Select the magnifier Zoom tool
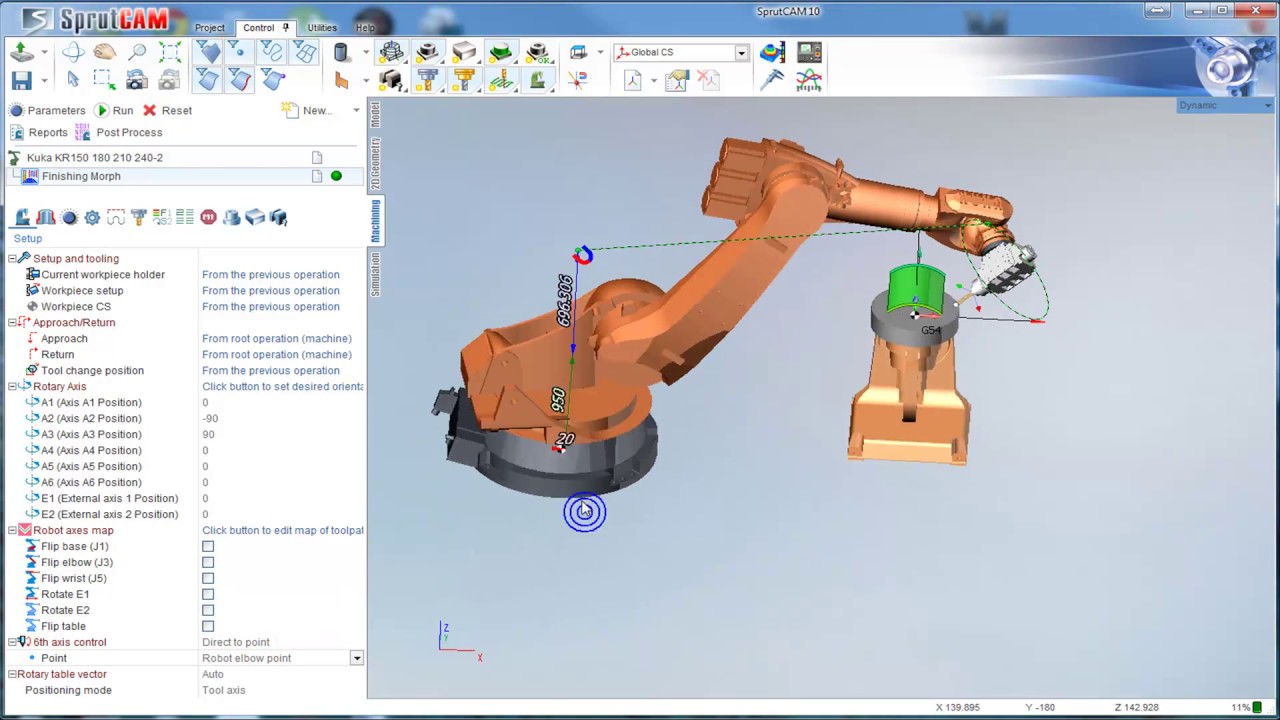This screenshot has width=1280, height=720. (x=137, y=52)
